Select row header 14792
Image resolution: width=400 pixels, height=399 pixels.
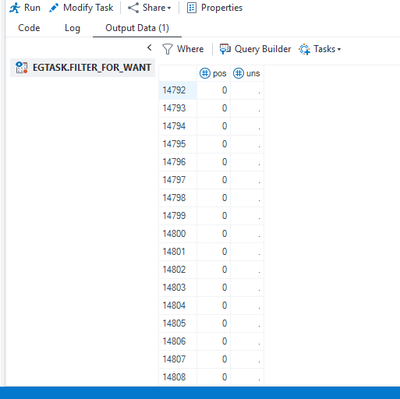pyautogui.click(x=178, y=90)
